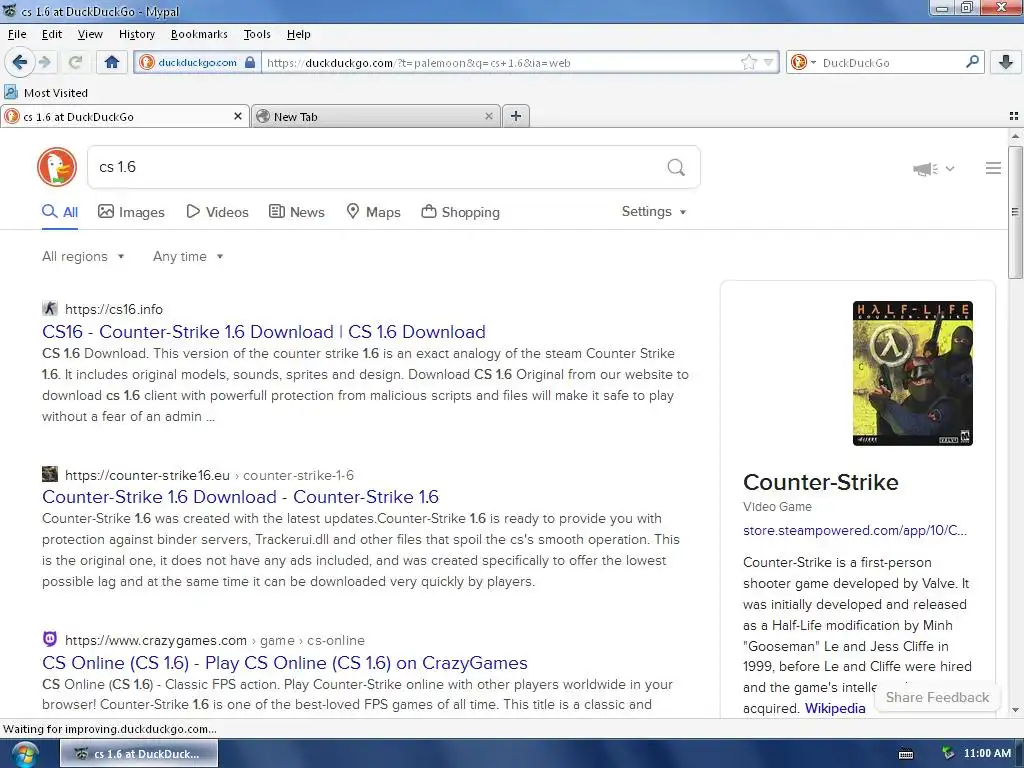Open the Help menu
The image size is (1024, 768).
pos(298,34)
